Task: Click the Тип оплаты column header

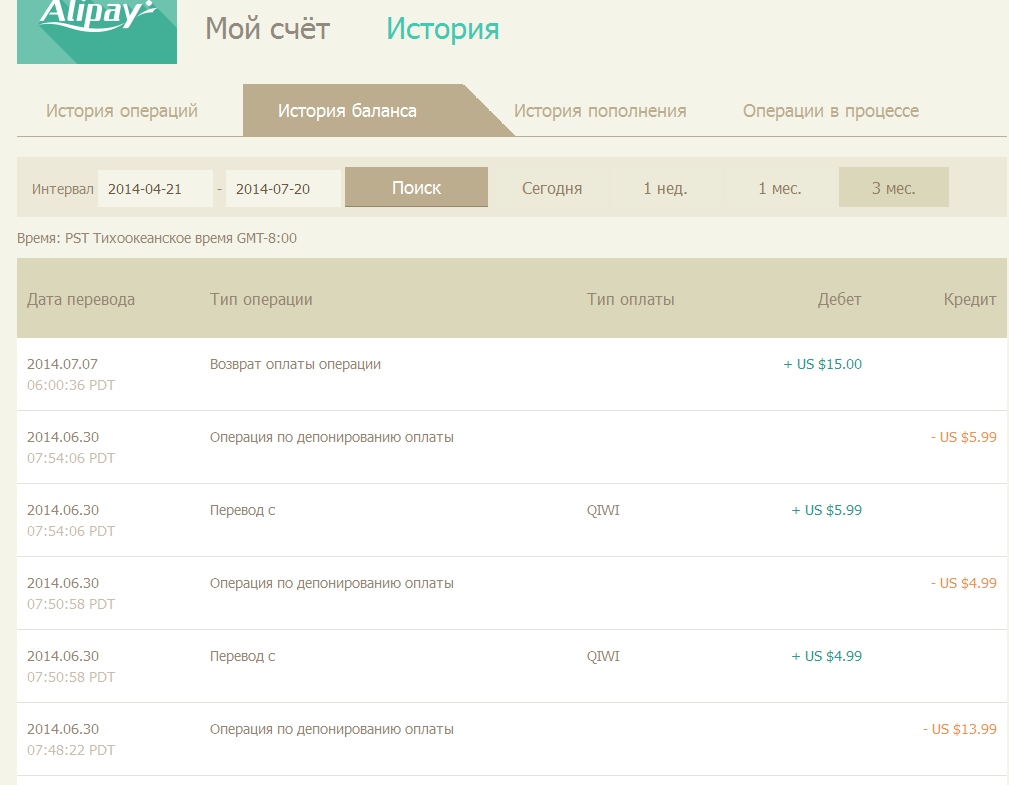Action: pos(631,299)
